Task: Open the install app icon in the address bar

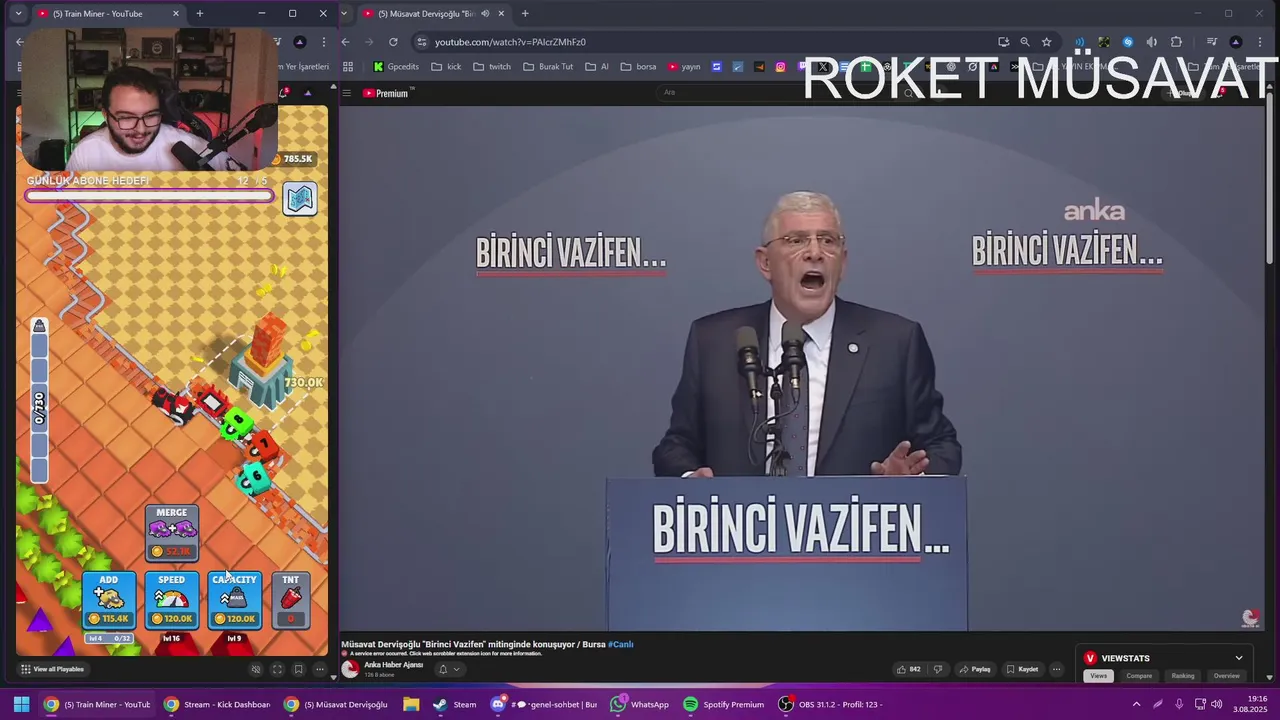Action: (1003, 42)
